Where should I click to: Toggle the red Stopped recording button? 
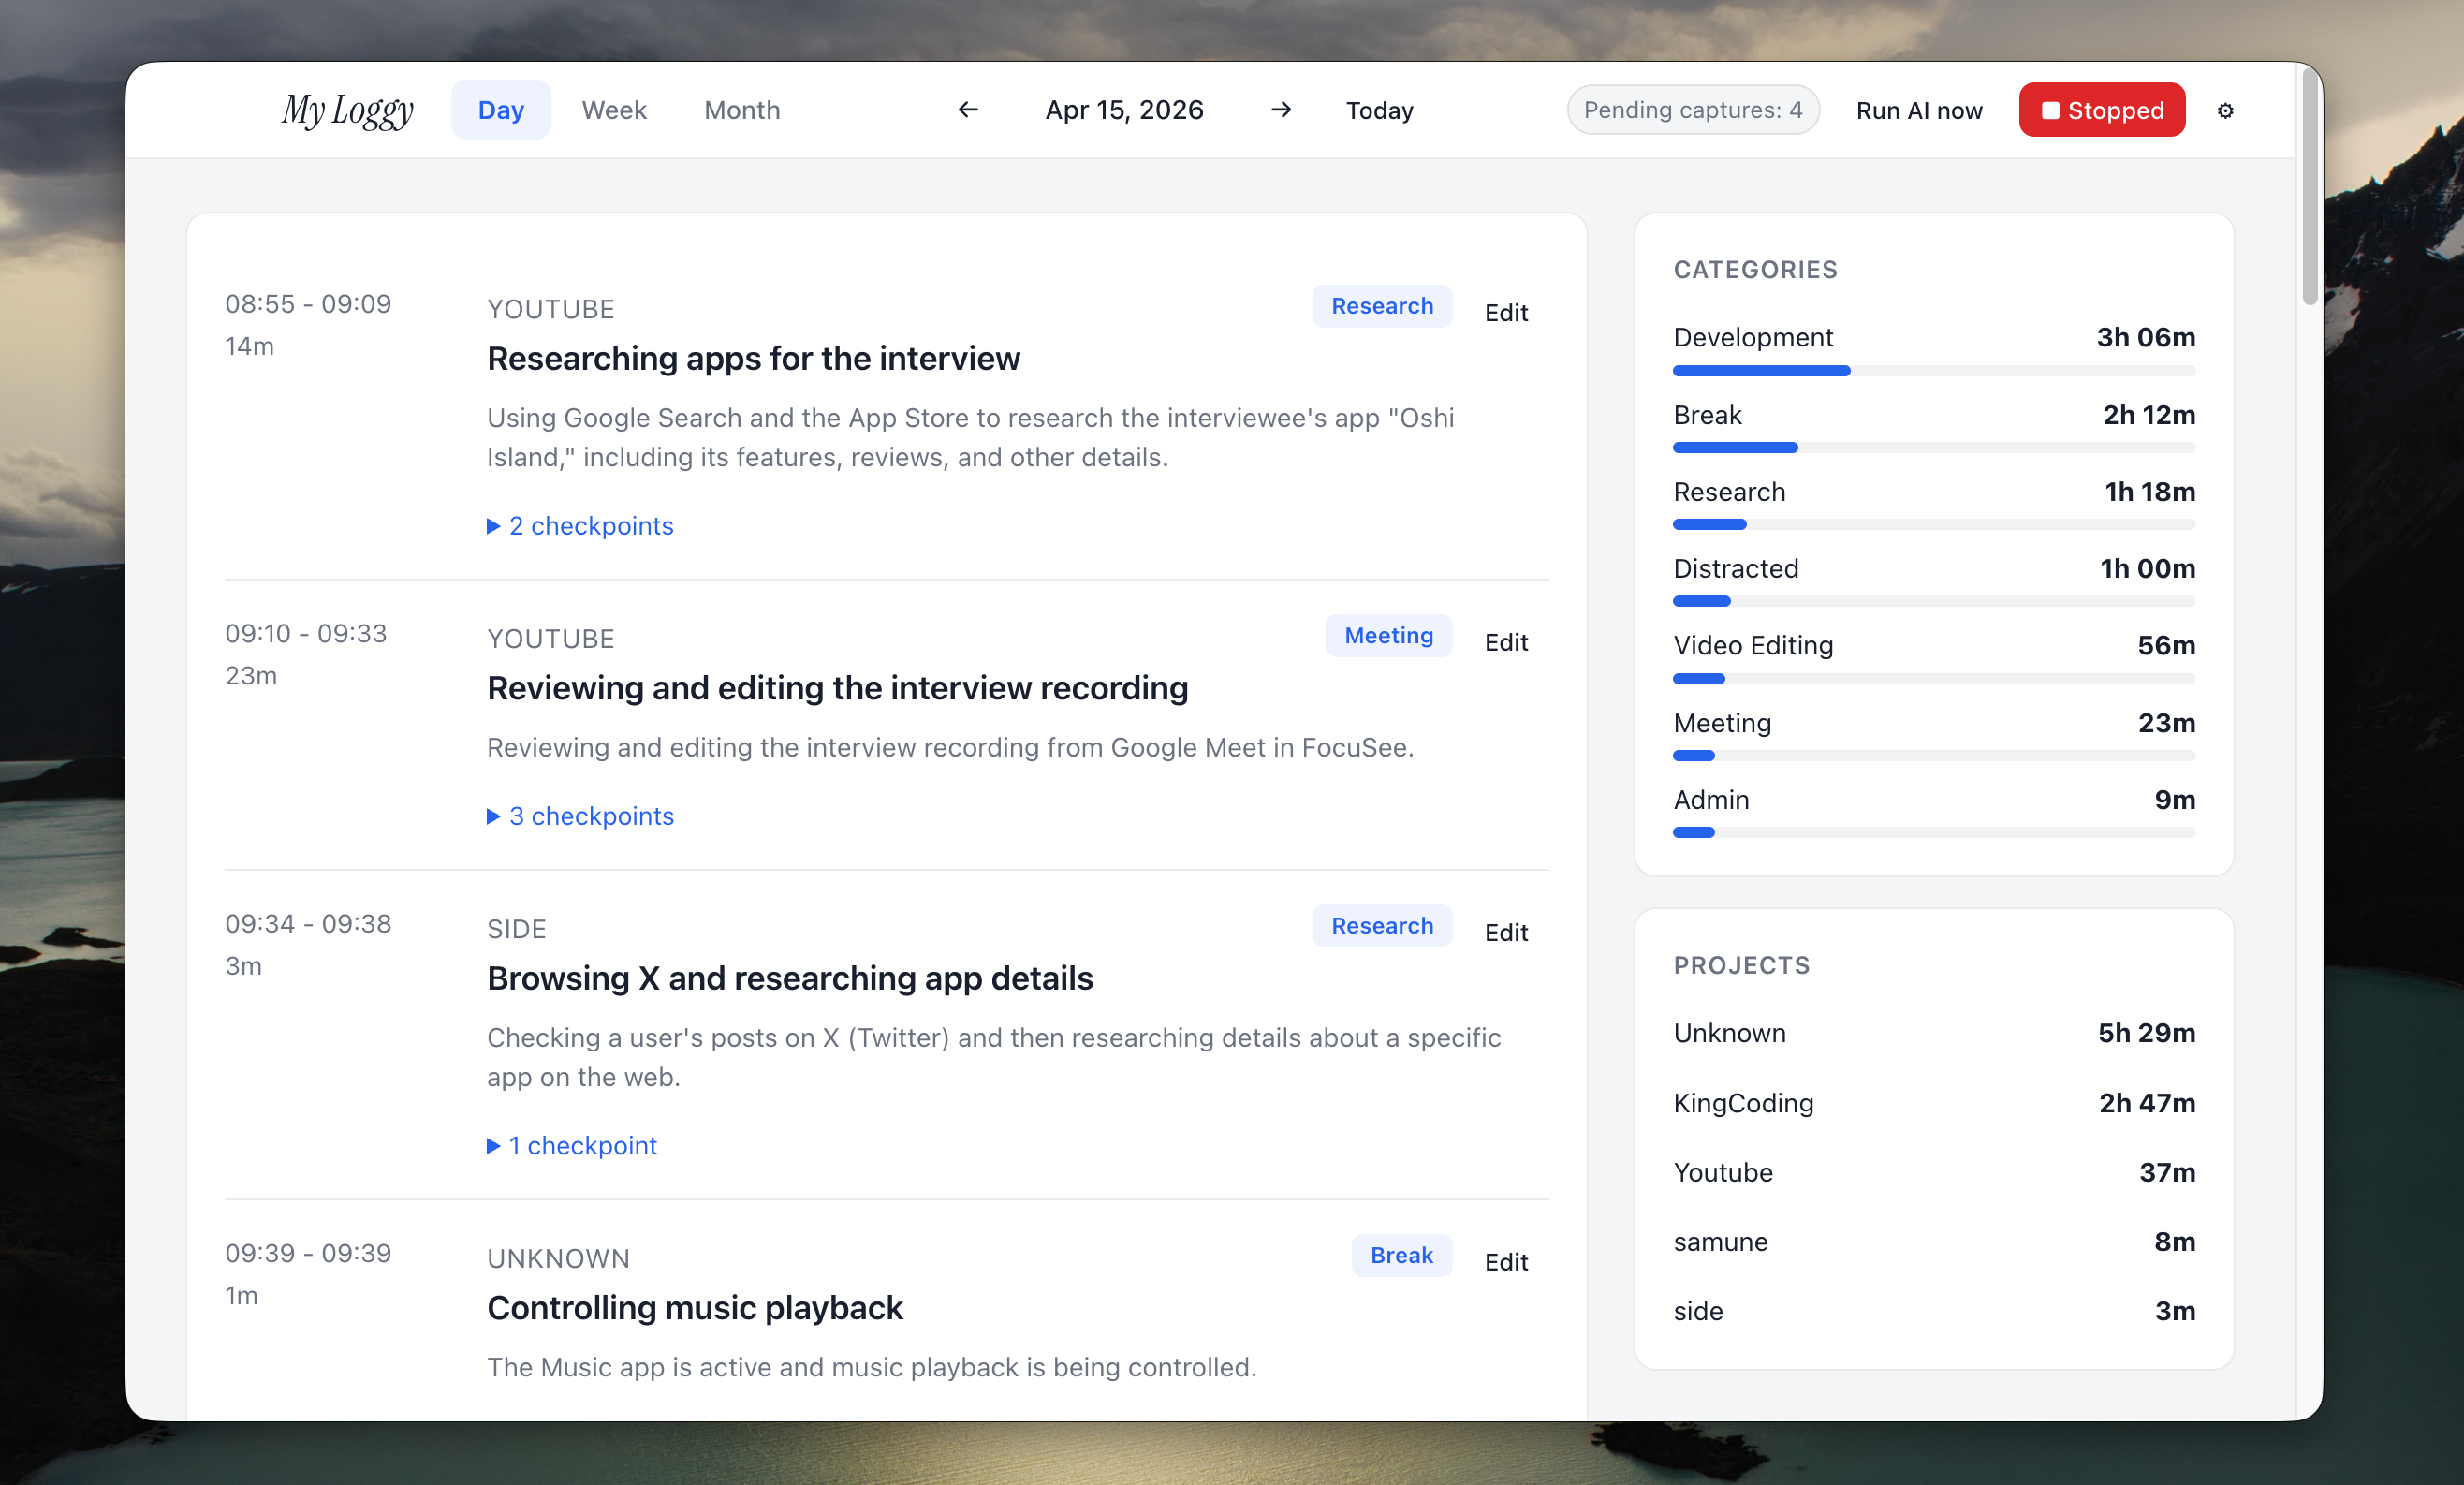click(x=2101, y=110)
